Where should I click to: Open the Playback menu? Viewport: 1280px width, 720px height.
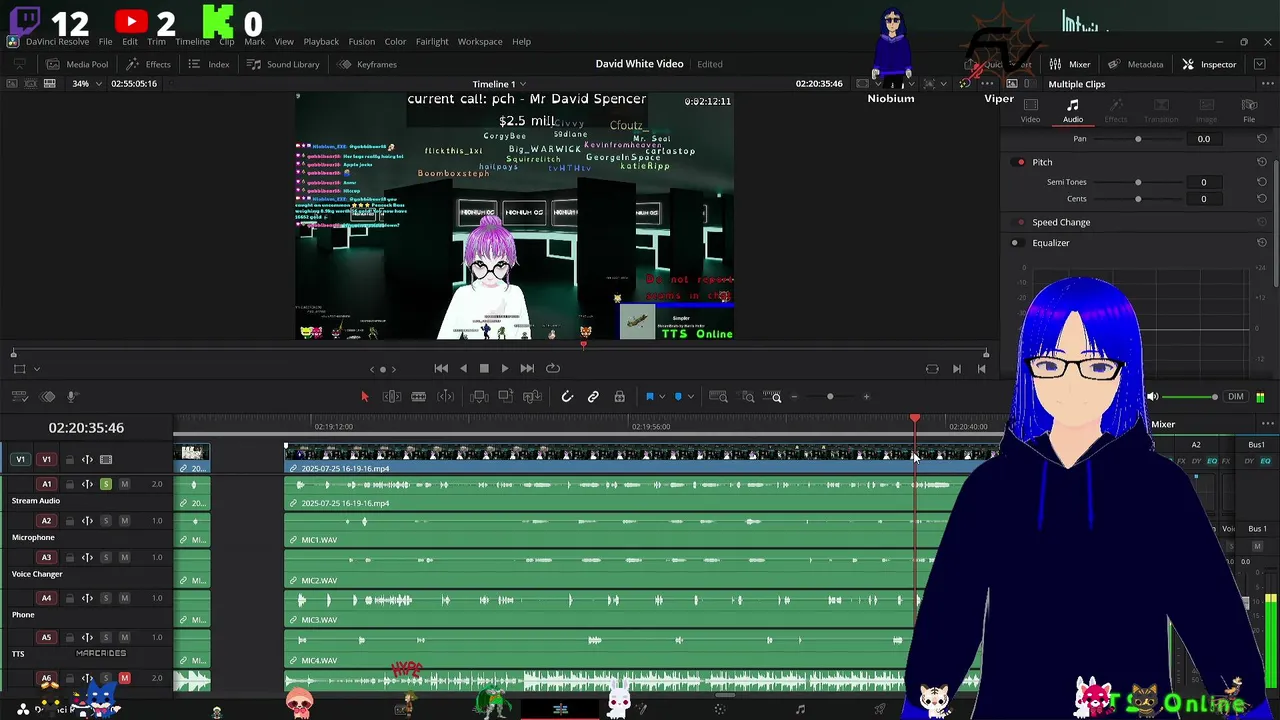coord(321,42)
